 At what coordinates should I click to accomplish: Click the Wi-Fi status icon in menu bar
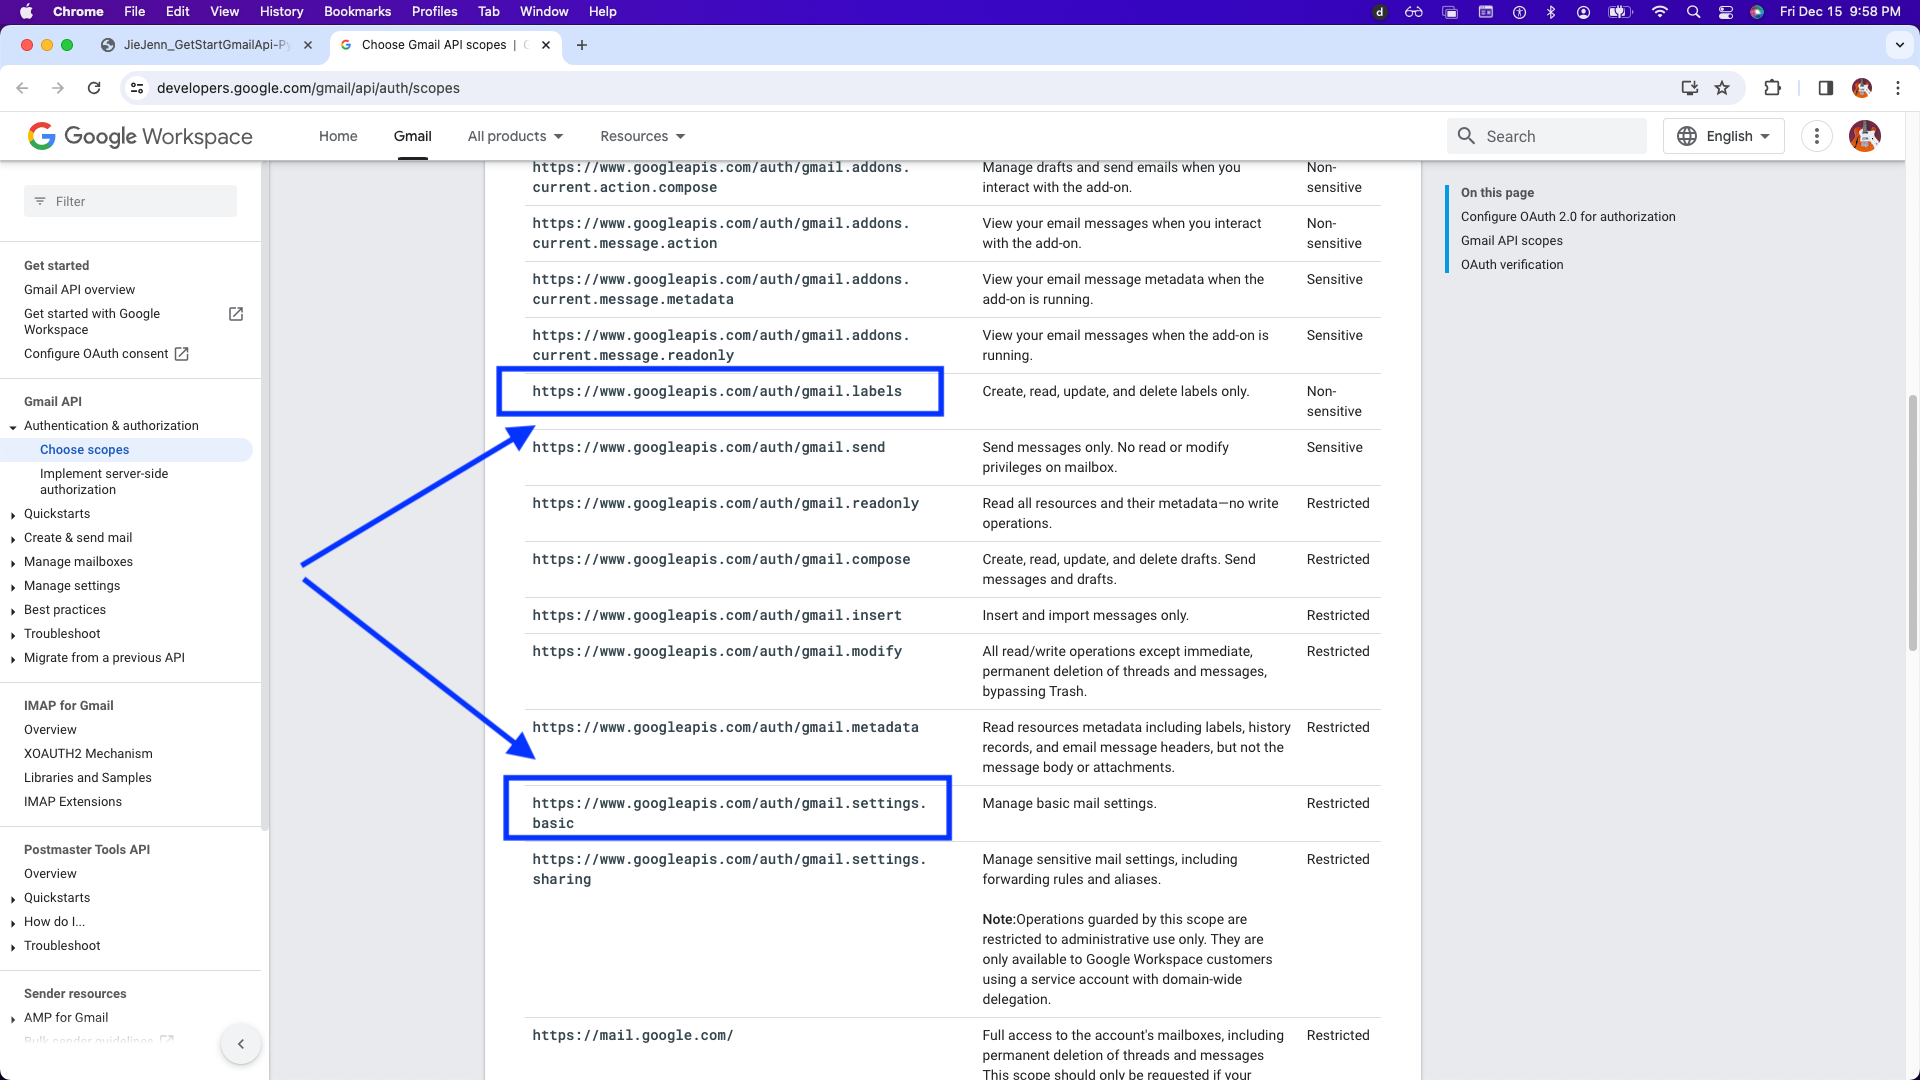[x=1660, y=12]
